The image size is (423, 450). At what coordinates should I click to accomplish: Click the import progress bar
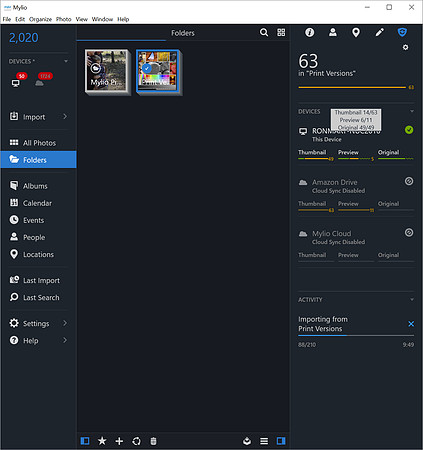click(356, 335)
